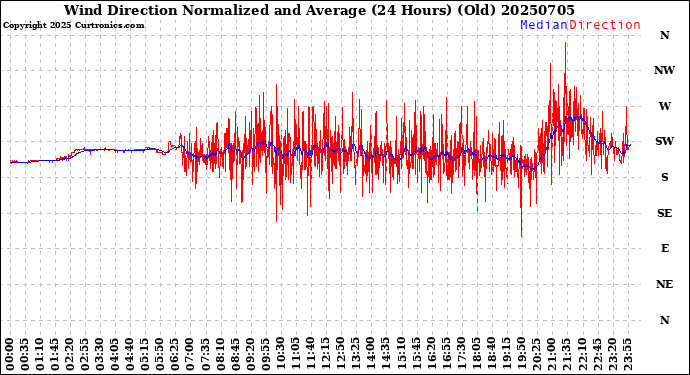
Task: Click the 19:15 time label
Action: tap(506, 354)
